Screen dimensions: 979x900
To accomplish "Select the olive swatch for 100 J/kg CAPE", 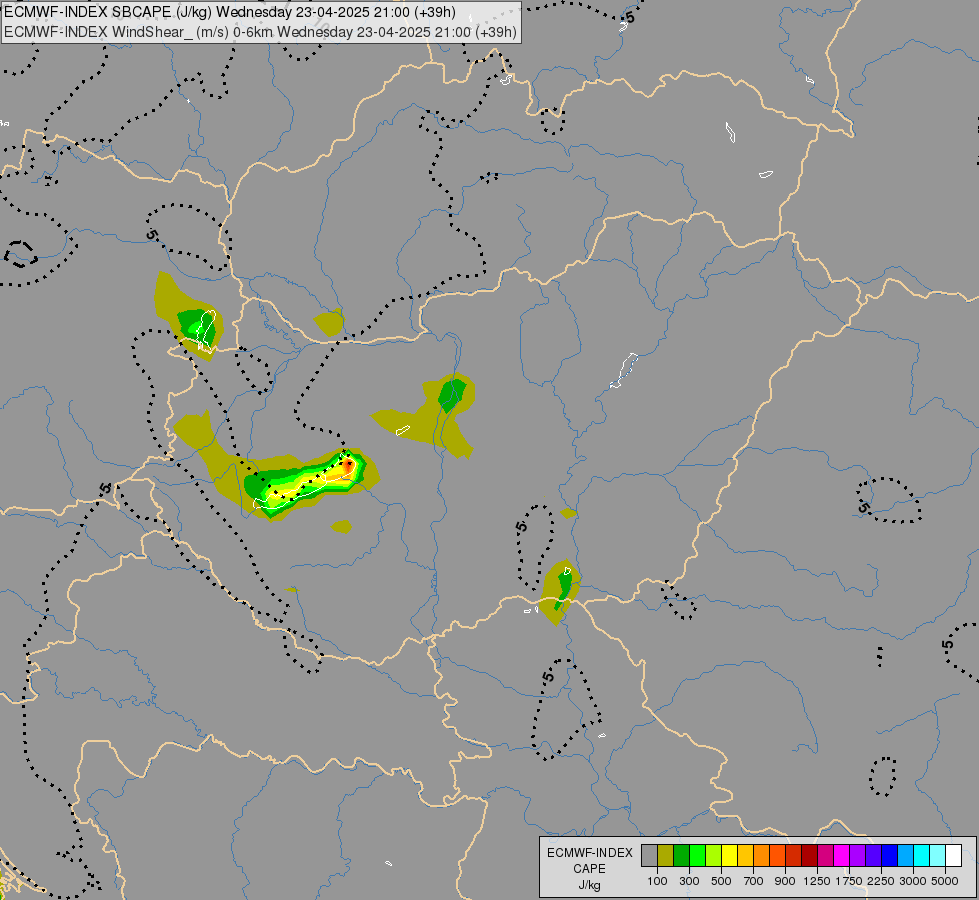I will pos(666,855).
